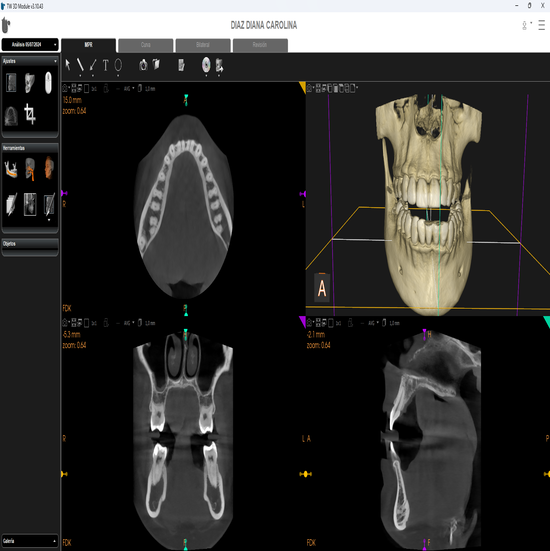The image size is (550, 551).
Task: Open the face profile rendering tool
Action: point(49,168)
